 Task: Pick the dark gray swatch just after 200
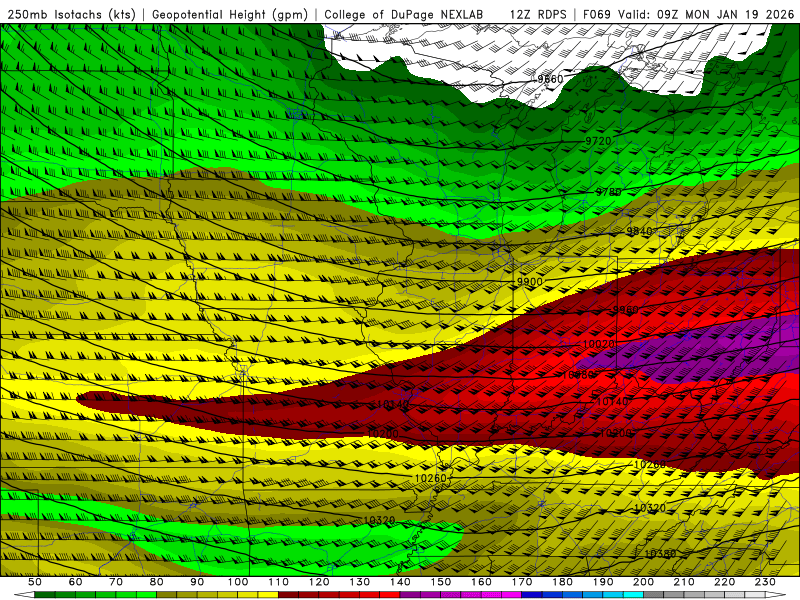[x=654, y=595]
